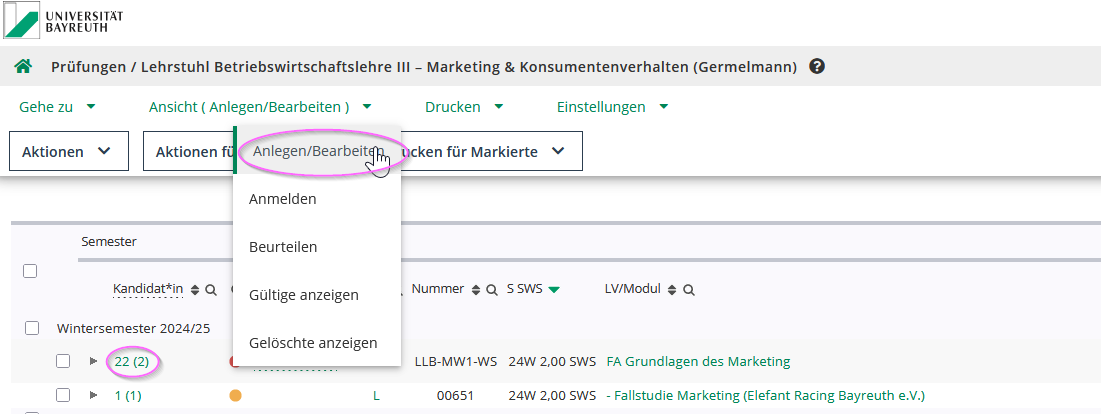Screen dimensions: 1101x414
Task: Click the S SWS column filter arrow
Action: [554, 290]
